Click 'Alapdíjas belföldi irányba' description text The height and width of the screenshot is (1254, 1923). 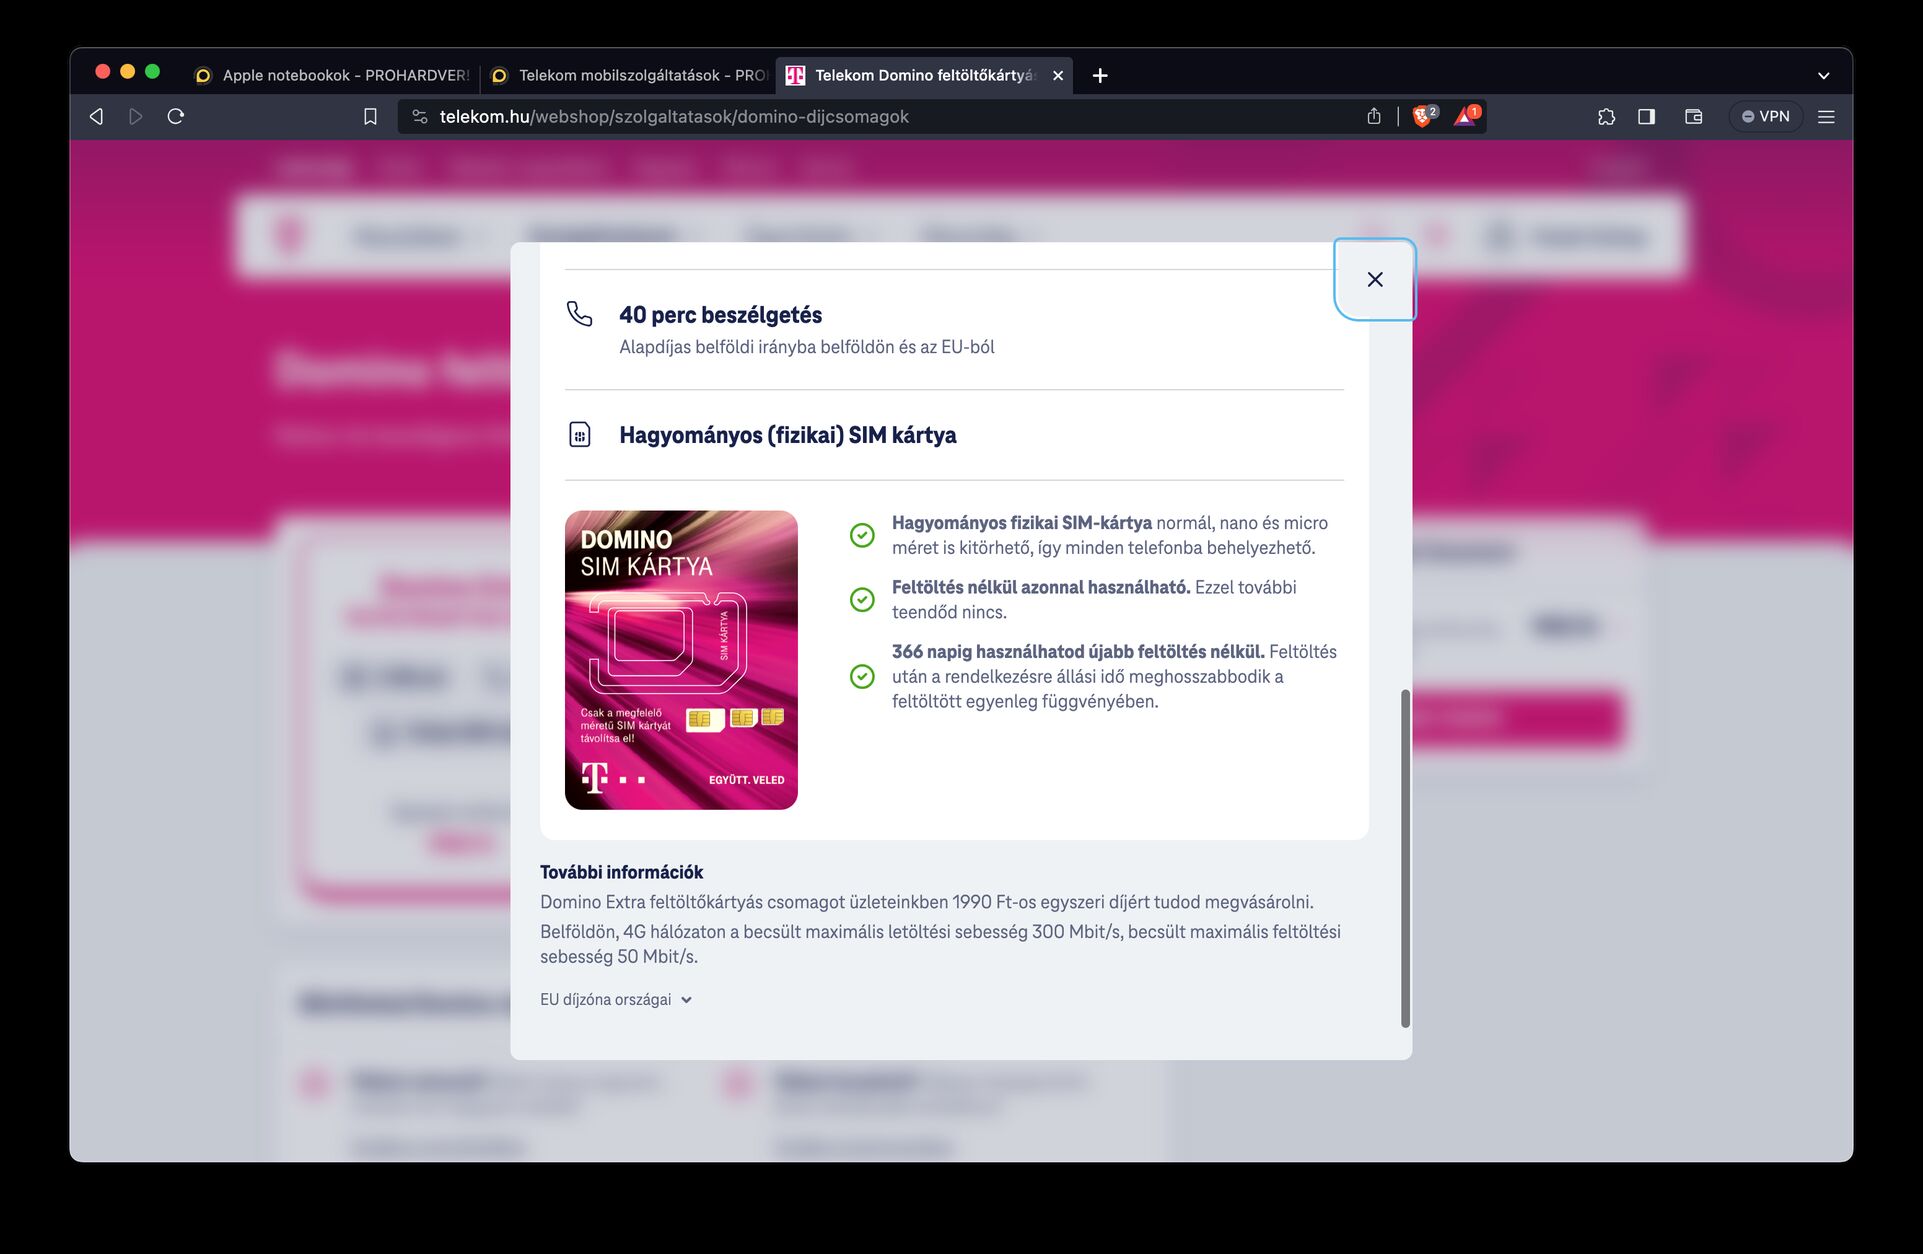tap(806, 347)
